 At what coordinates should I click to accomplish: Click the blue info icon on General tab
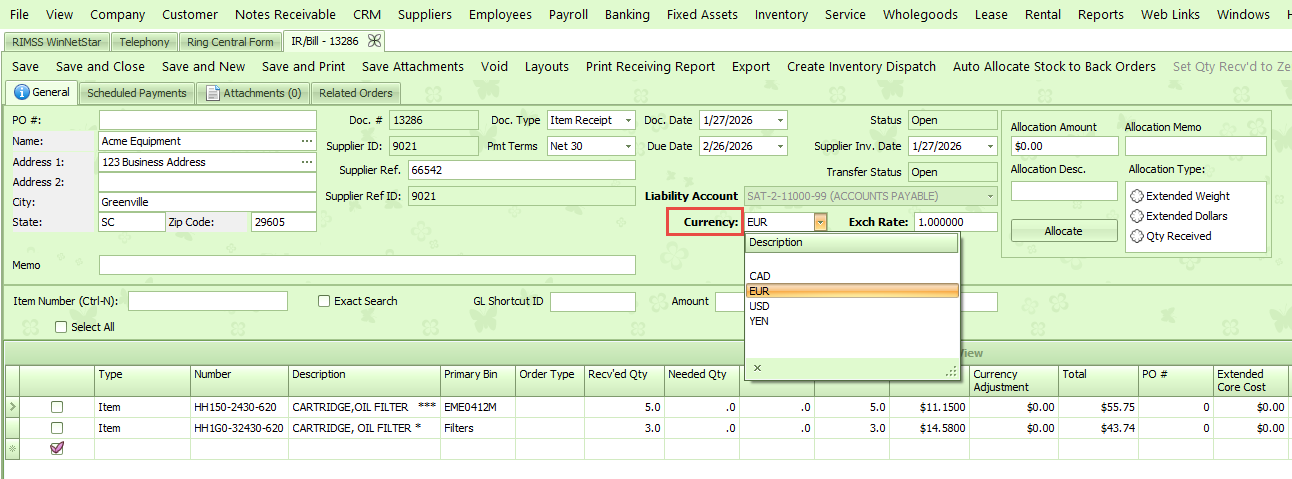point(22,92)
